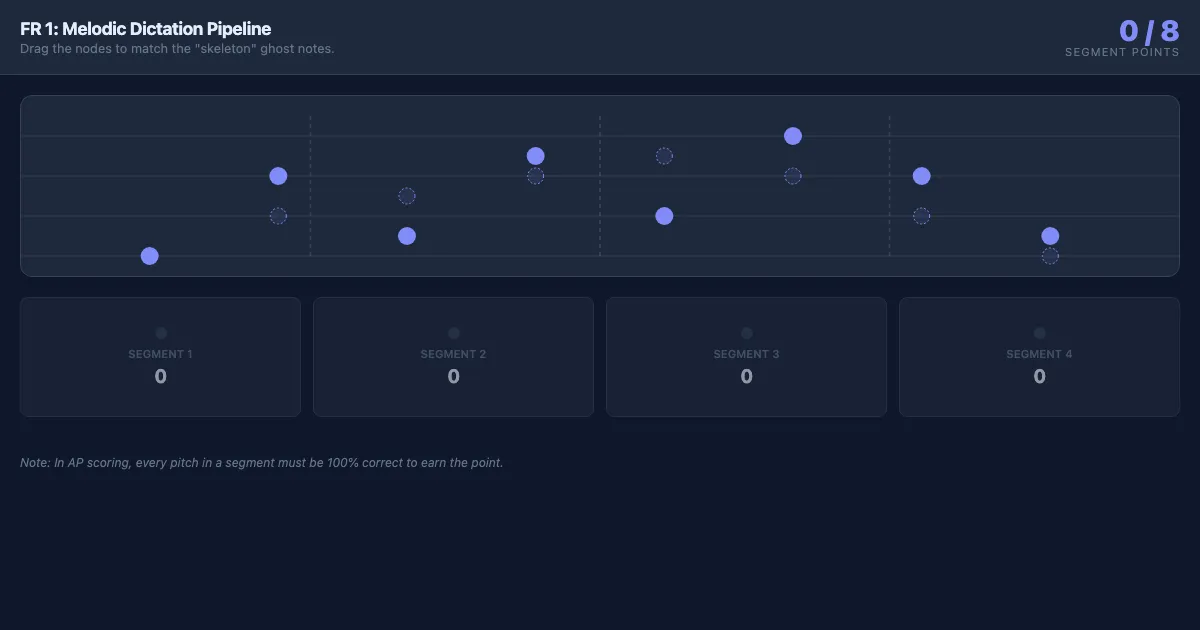Select the highest ghost note in measure three
This screenshot has width=1200, height=630.
tap(664, 156)
